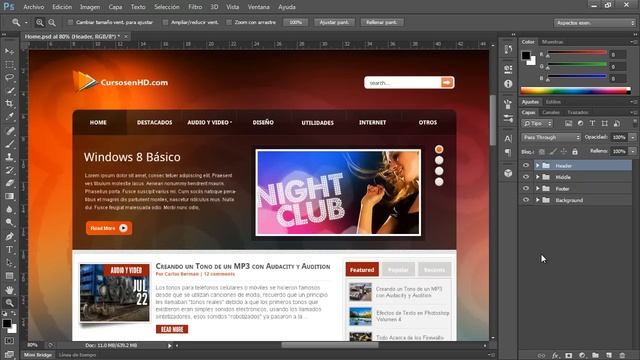Click Add layer style fx icon

(x=555, y=356)
